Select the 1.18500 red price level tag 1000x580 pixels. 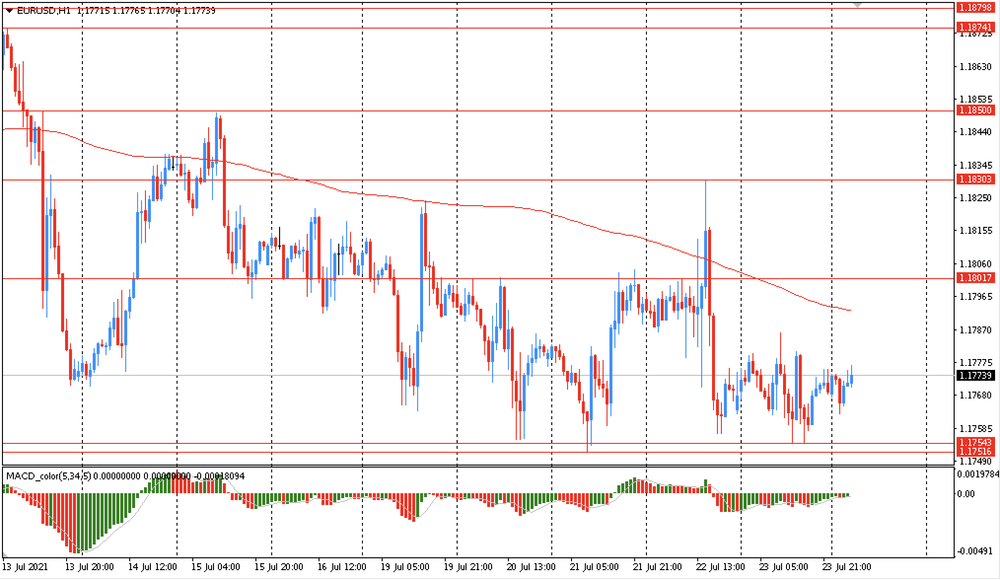coord(976,110)
